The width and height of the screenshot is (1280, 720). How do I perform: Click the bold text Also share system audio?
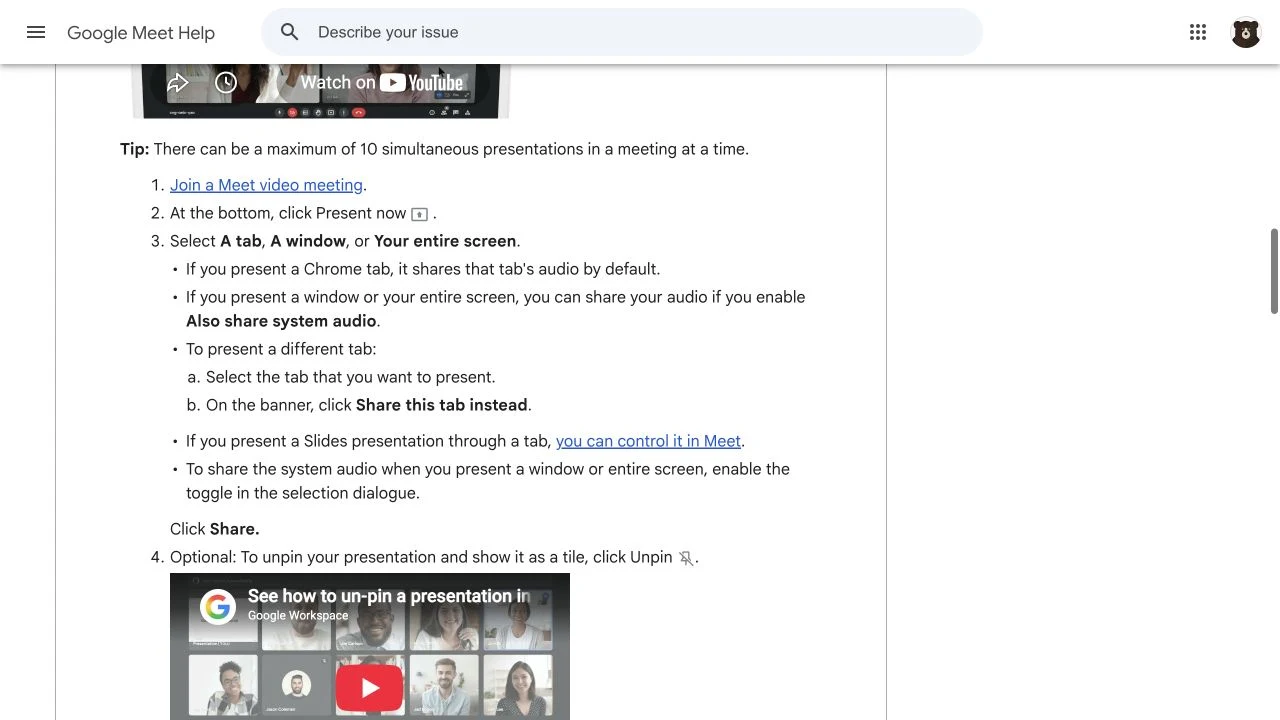pyautogui.click(x=281, y=321)
